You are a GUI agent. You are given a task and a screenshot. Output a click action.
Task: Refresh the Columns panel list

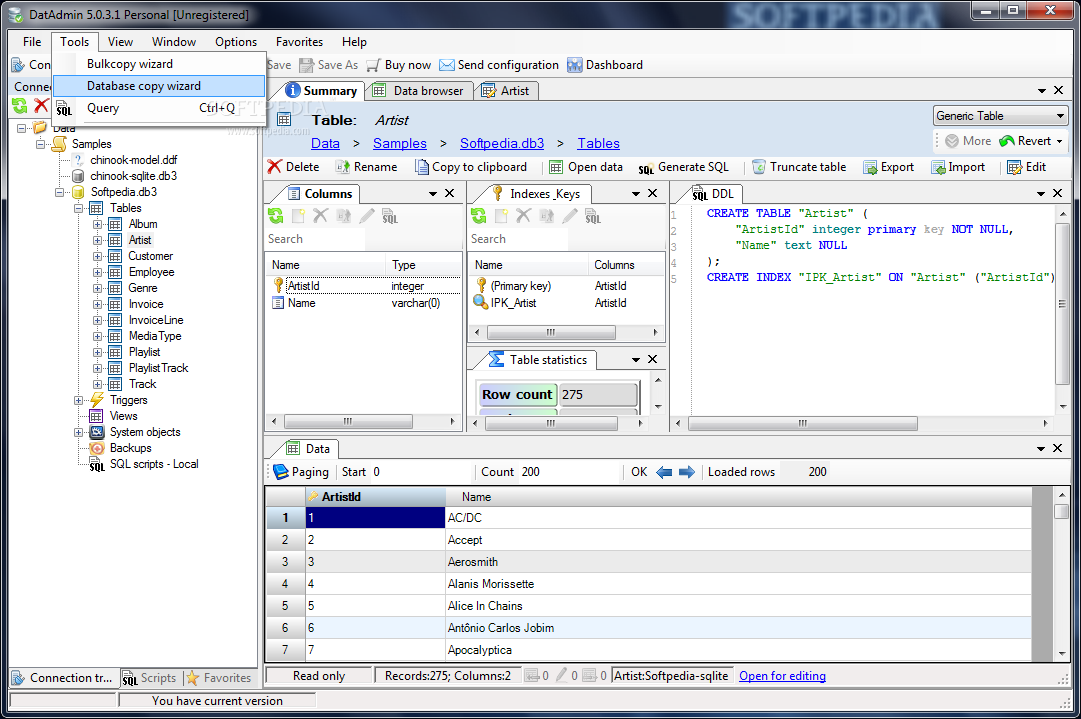[276, 216]
